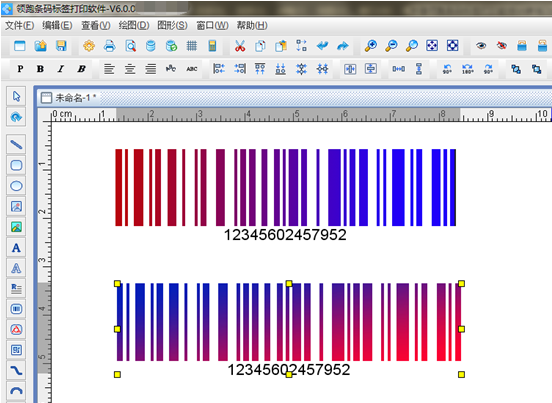Center object horizontally on canvas

point(350,69)
